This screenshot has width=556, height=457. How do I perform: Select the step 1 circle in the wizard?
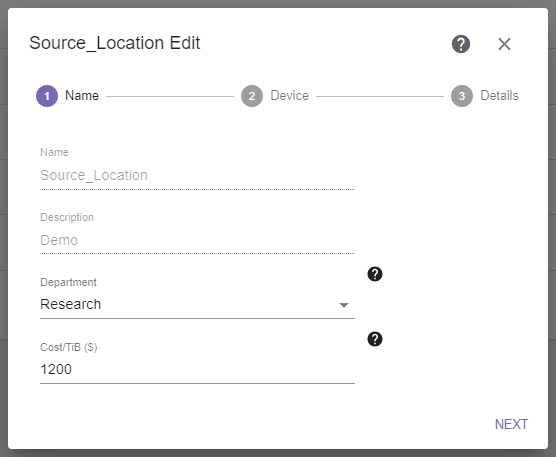pyautogui.click(x=47, y=96)
